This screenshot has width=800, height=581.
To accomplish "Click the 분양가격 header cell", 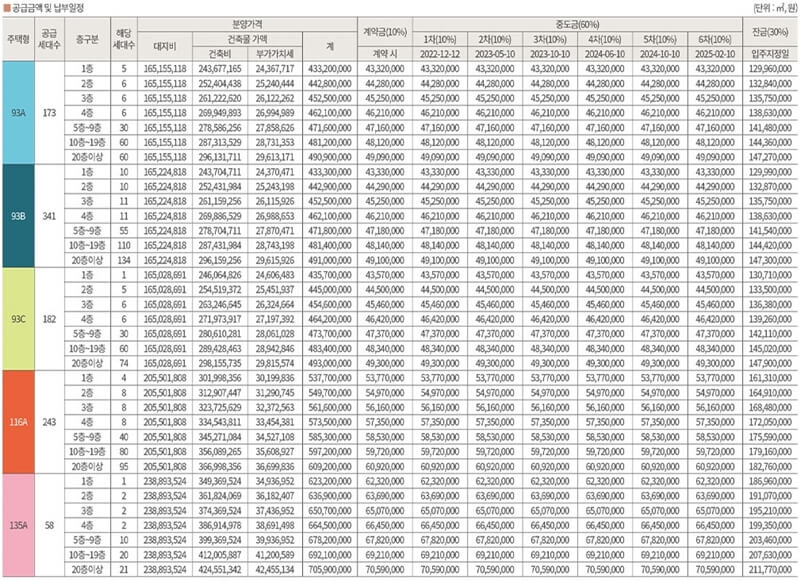I will coord(247,24).
